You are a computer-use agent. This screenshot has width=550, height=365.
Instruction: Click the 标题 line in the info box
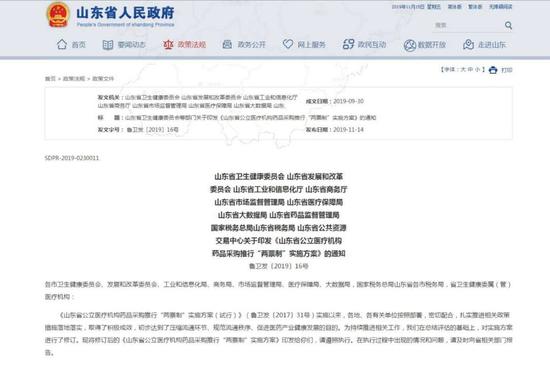[x=237, y=117]
